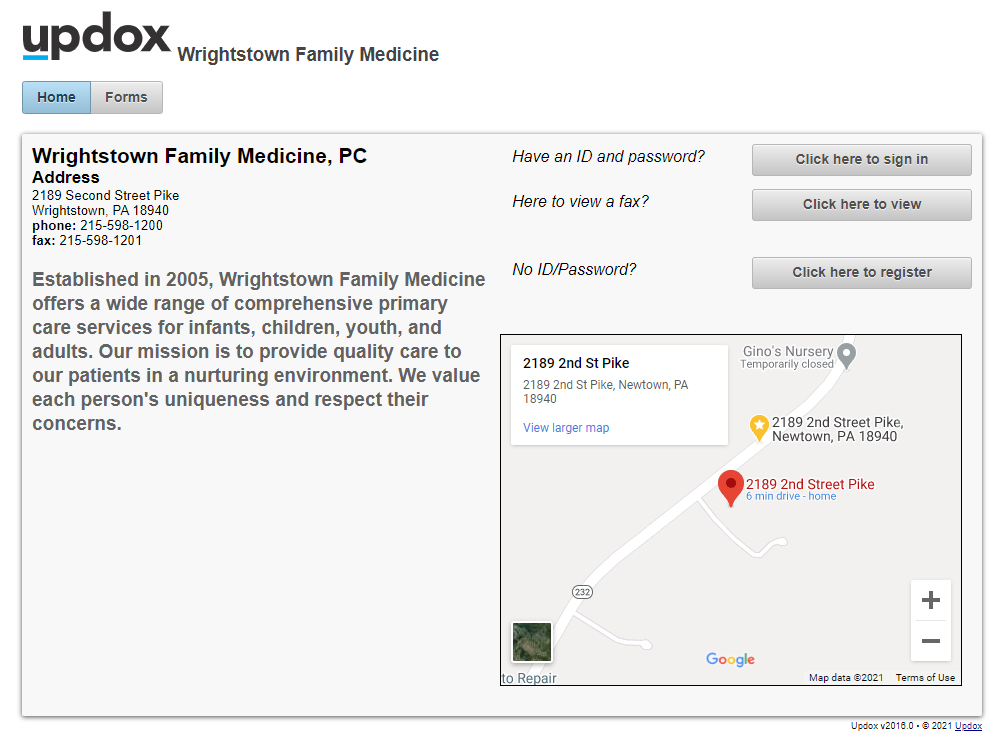
Task: Click Map data ©2021 text
Action: coord(844,677)
